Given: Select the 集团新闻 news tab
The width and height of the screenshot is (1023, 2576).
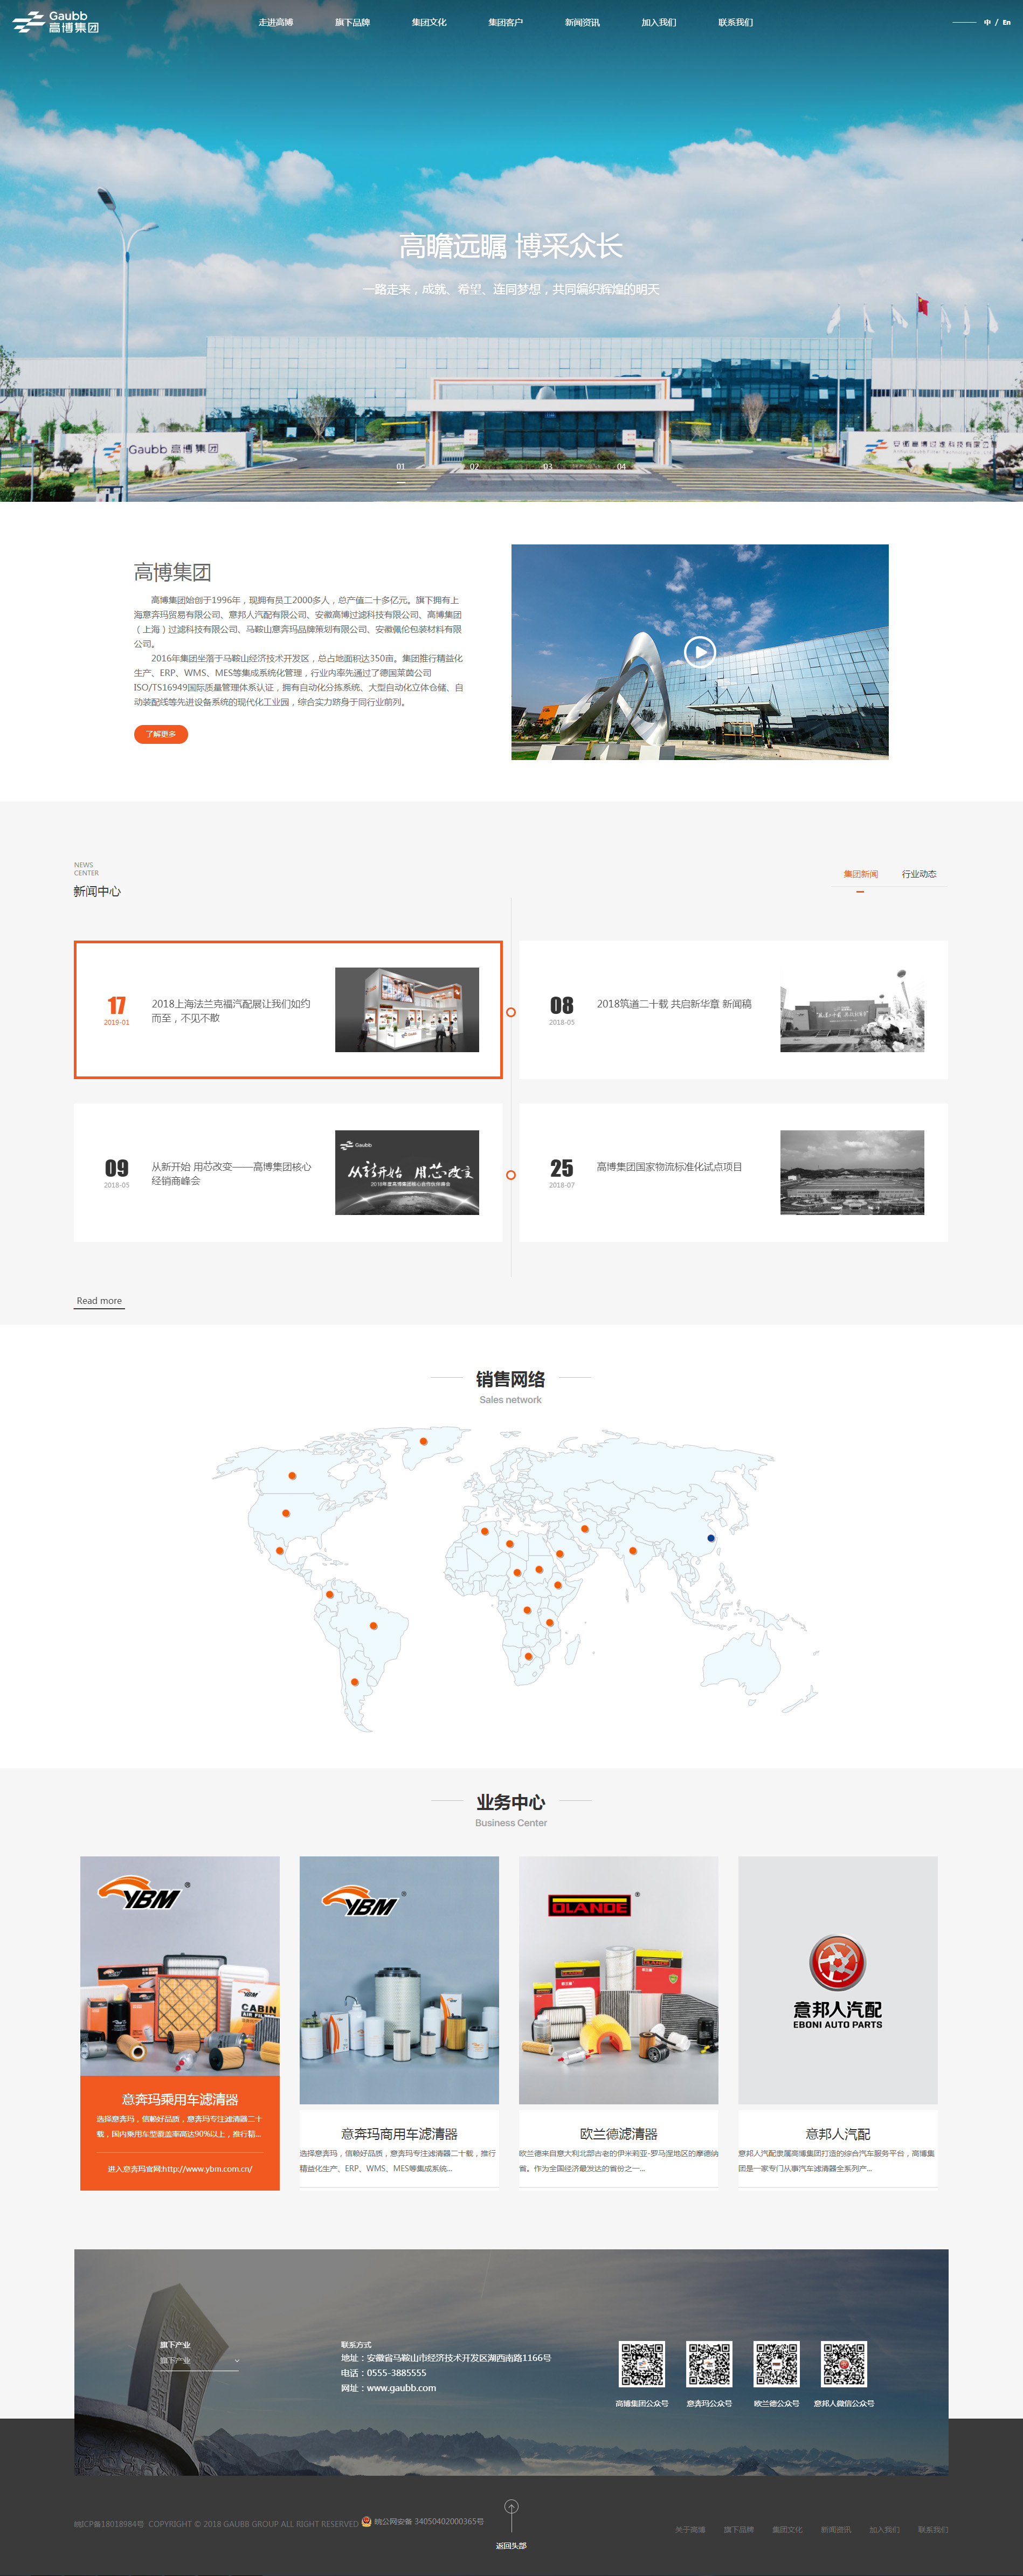Looking at the screenshot, I should point(860,874).
